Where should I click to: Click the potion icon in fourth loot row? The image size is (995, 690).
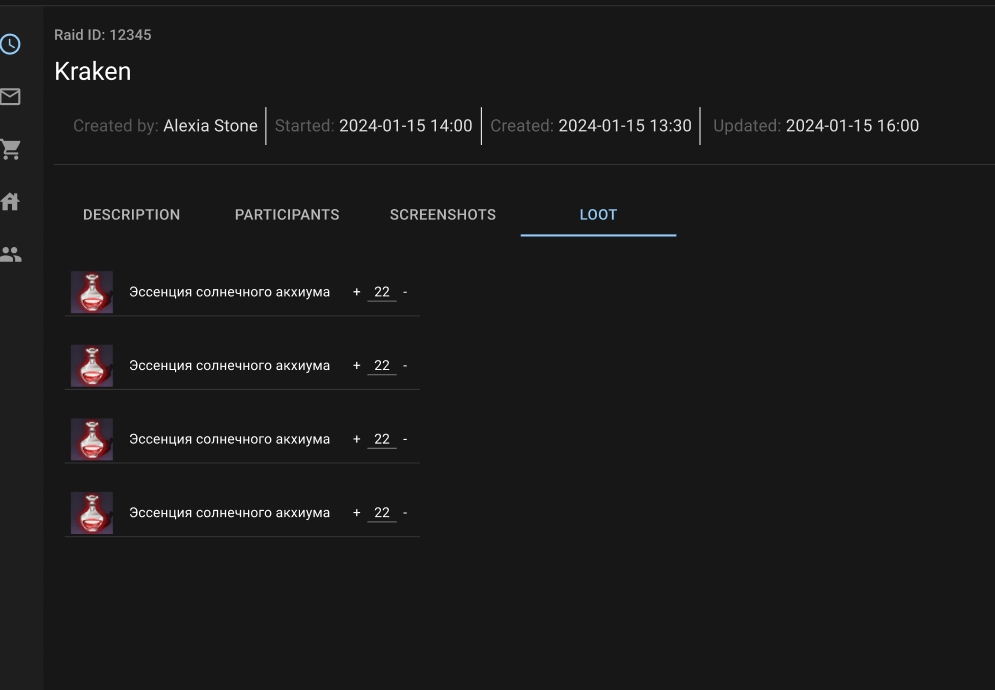pos(92,513)
